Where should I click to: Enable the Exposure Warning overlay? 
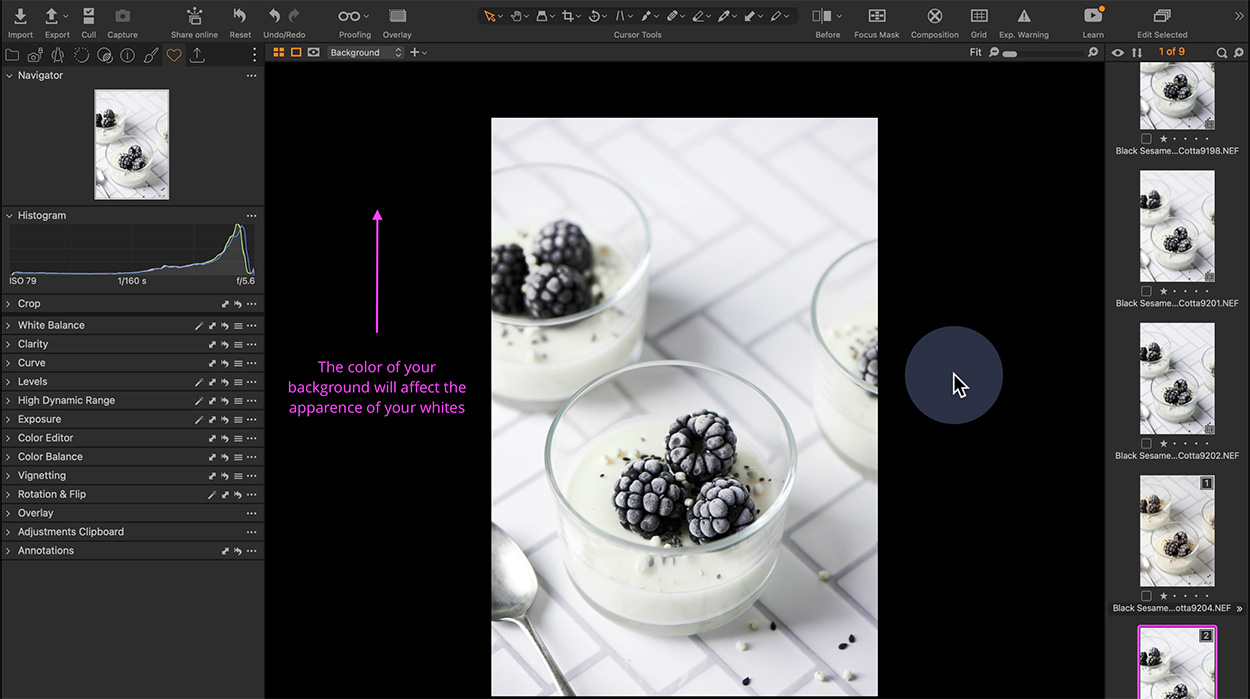click(x=1023, y=16)
